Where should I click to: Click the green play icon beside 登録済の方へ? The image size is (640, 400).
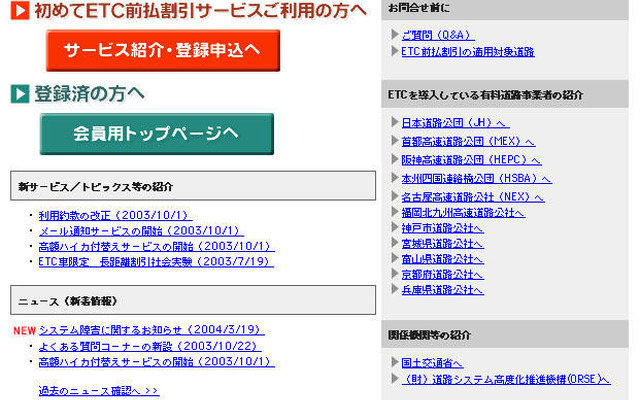click(x=20, y=93)
